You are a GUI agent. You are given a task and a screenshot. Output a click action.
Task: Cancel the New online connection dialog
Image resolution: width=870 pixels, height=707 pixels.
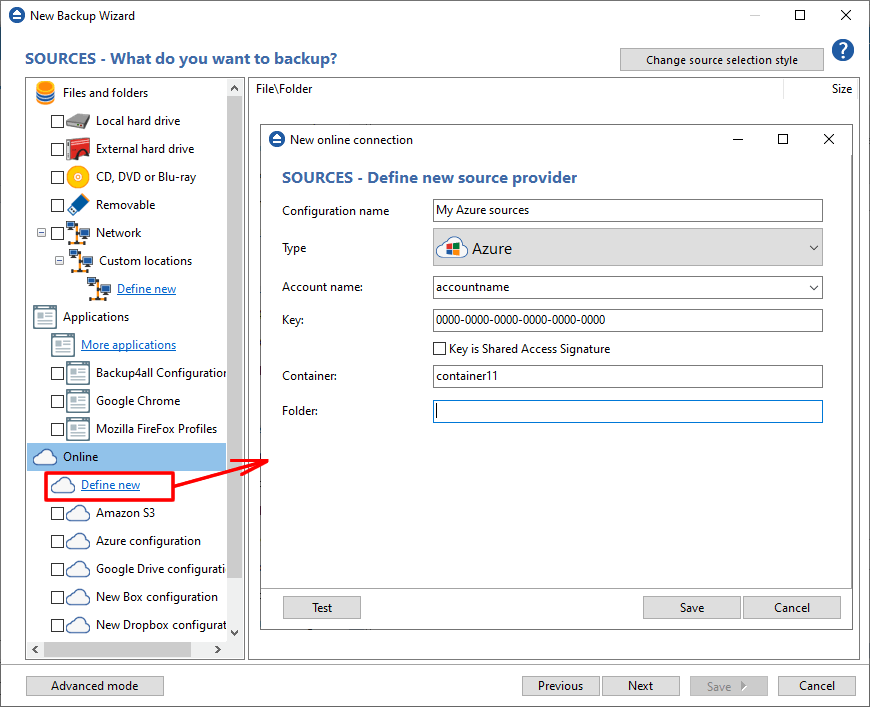tap(792, 608)
